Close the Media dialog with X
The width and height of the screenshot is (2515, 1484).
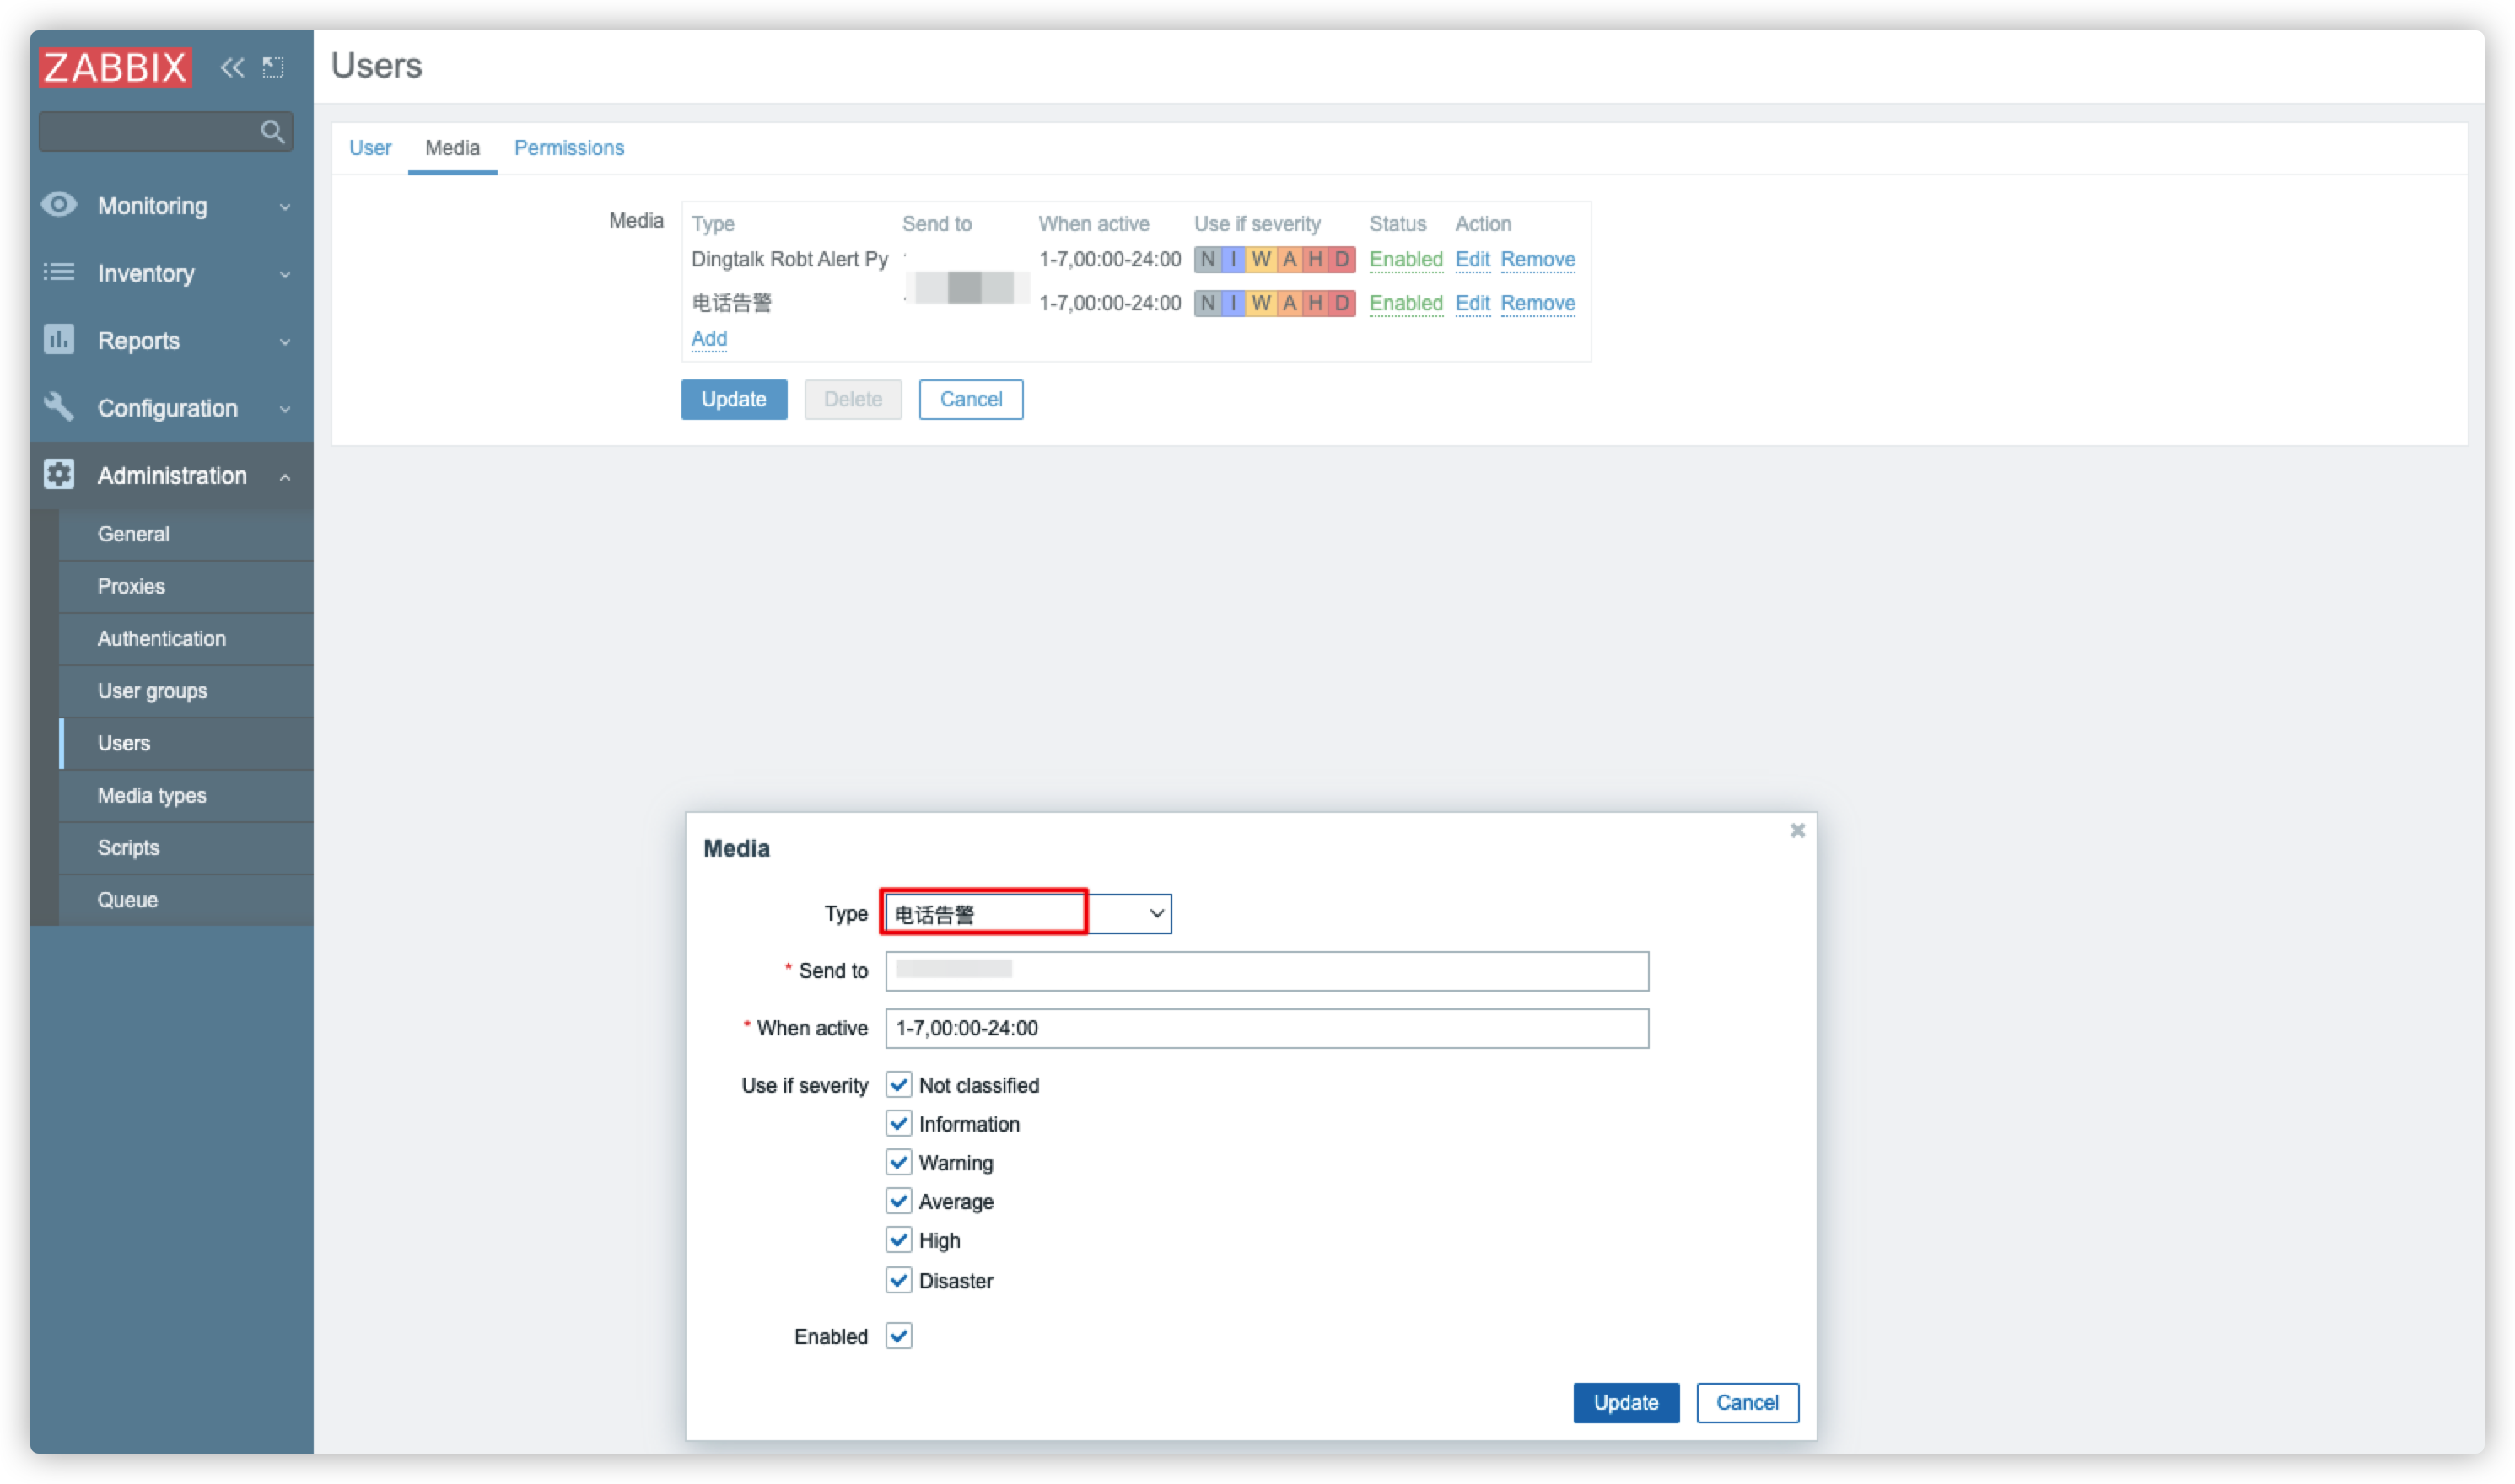click(x=1797, y=831)
